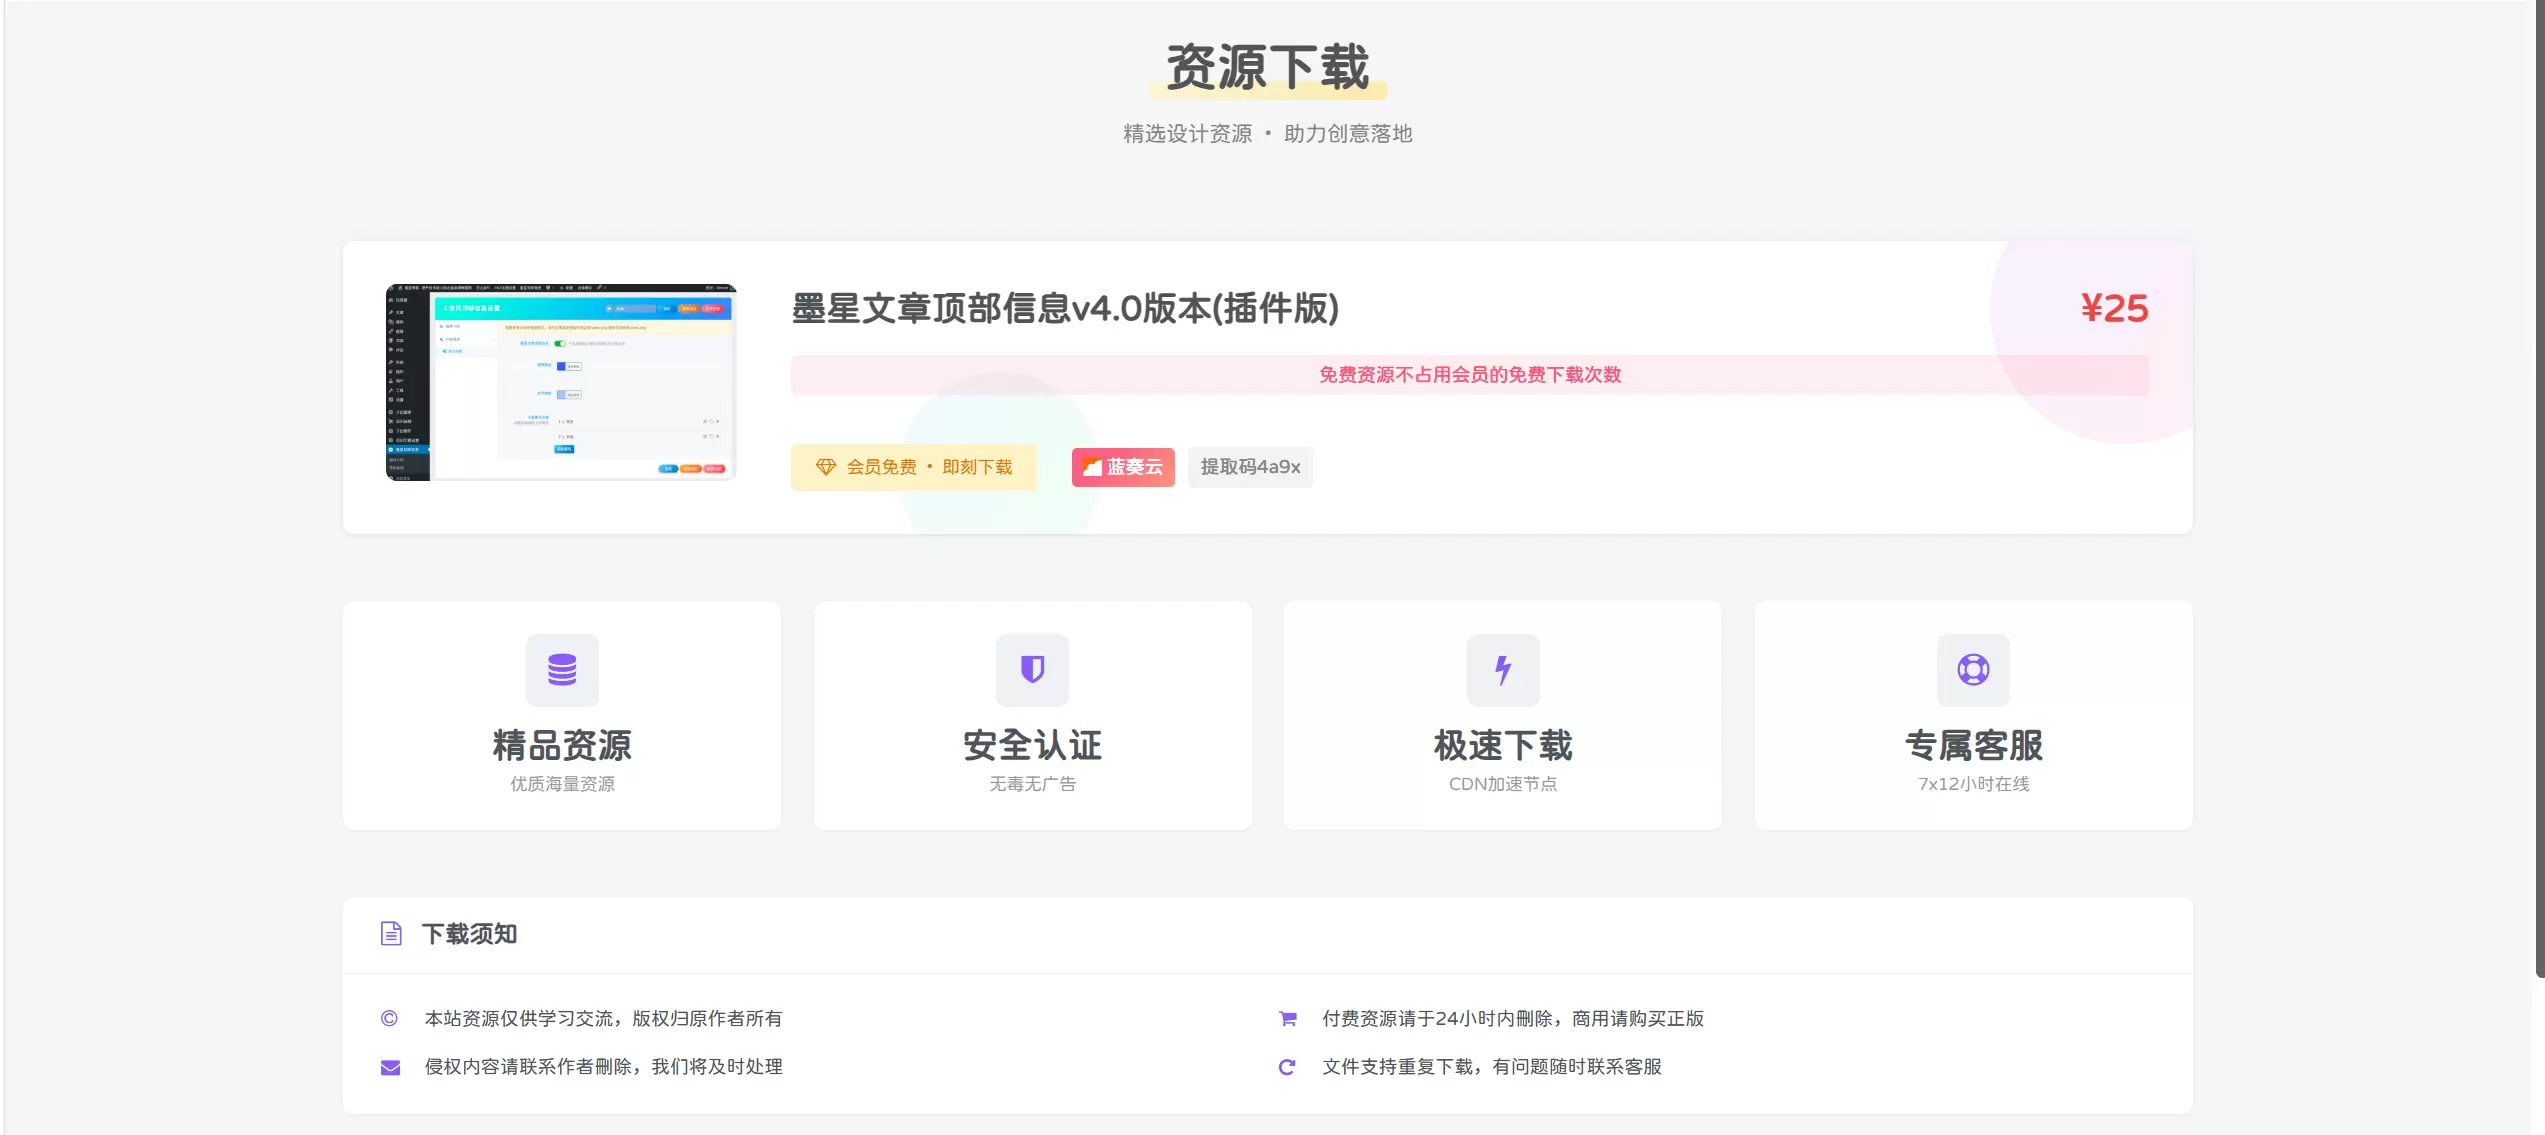Click the CDN加速节点 caption
This screenshot has height=1135, width=2545.
pyautogui.click(x=1502, y=784)
